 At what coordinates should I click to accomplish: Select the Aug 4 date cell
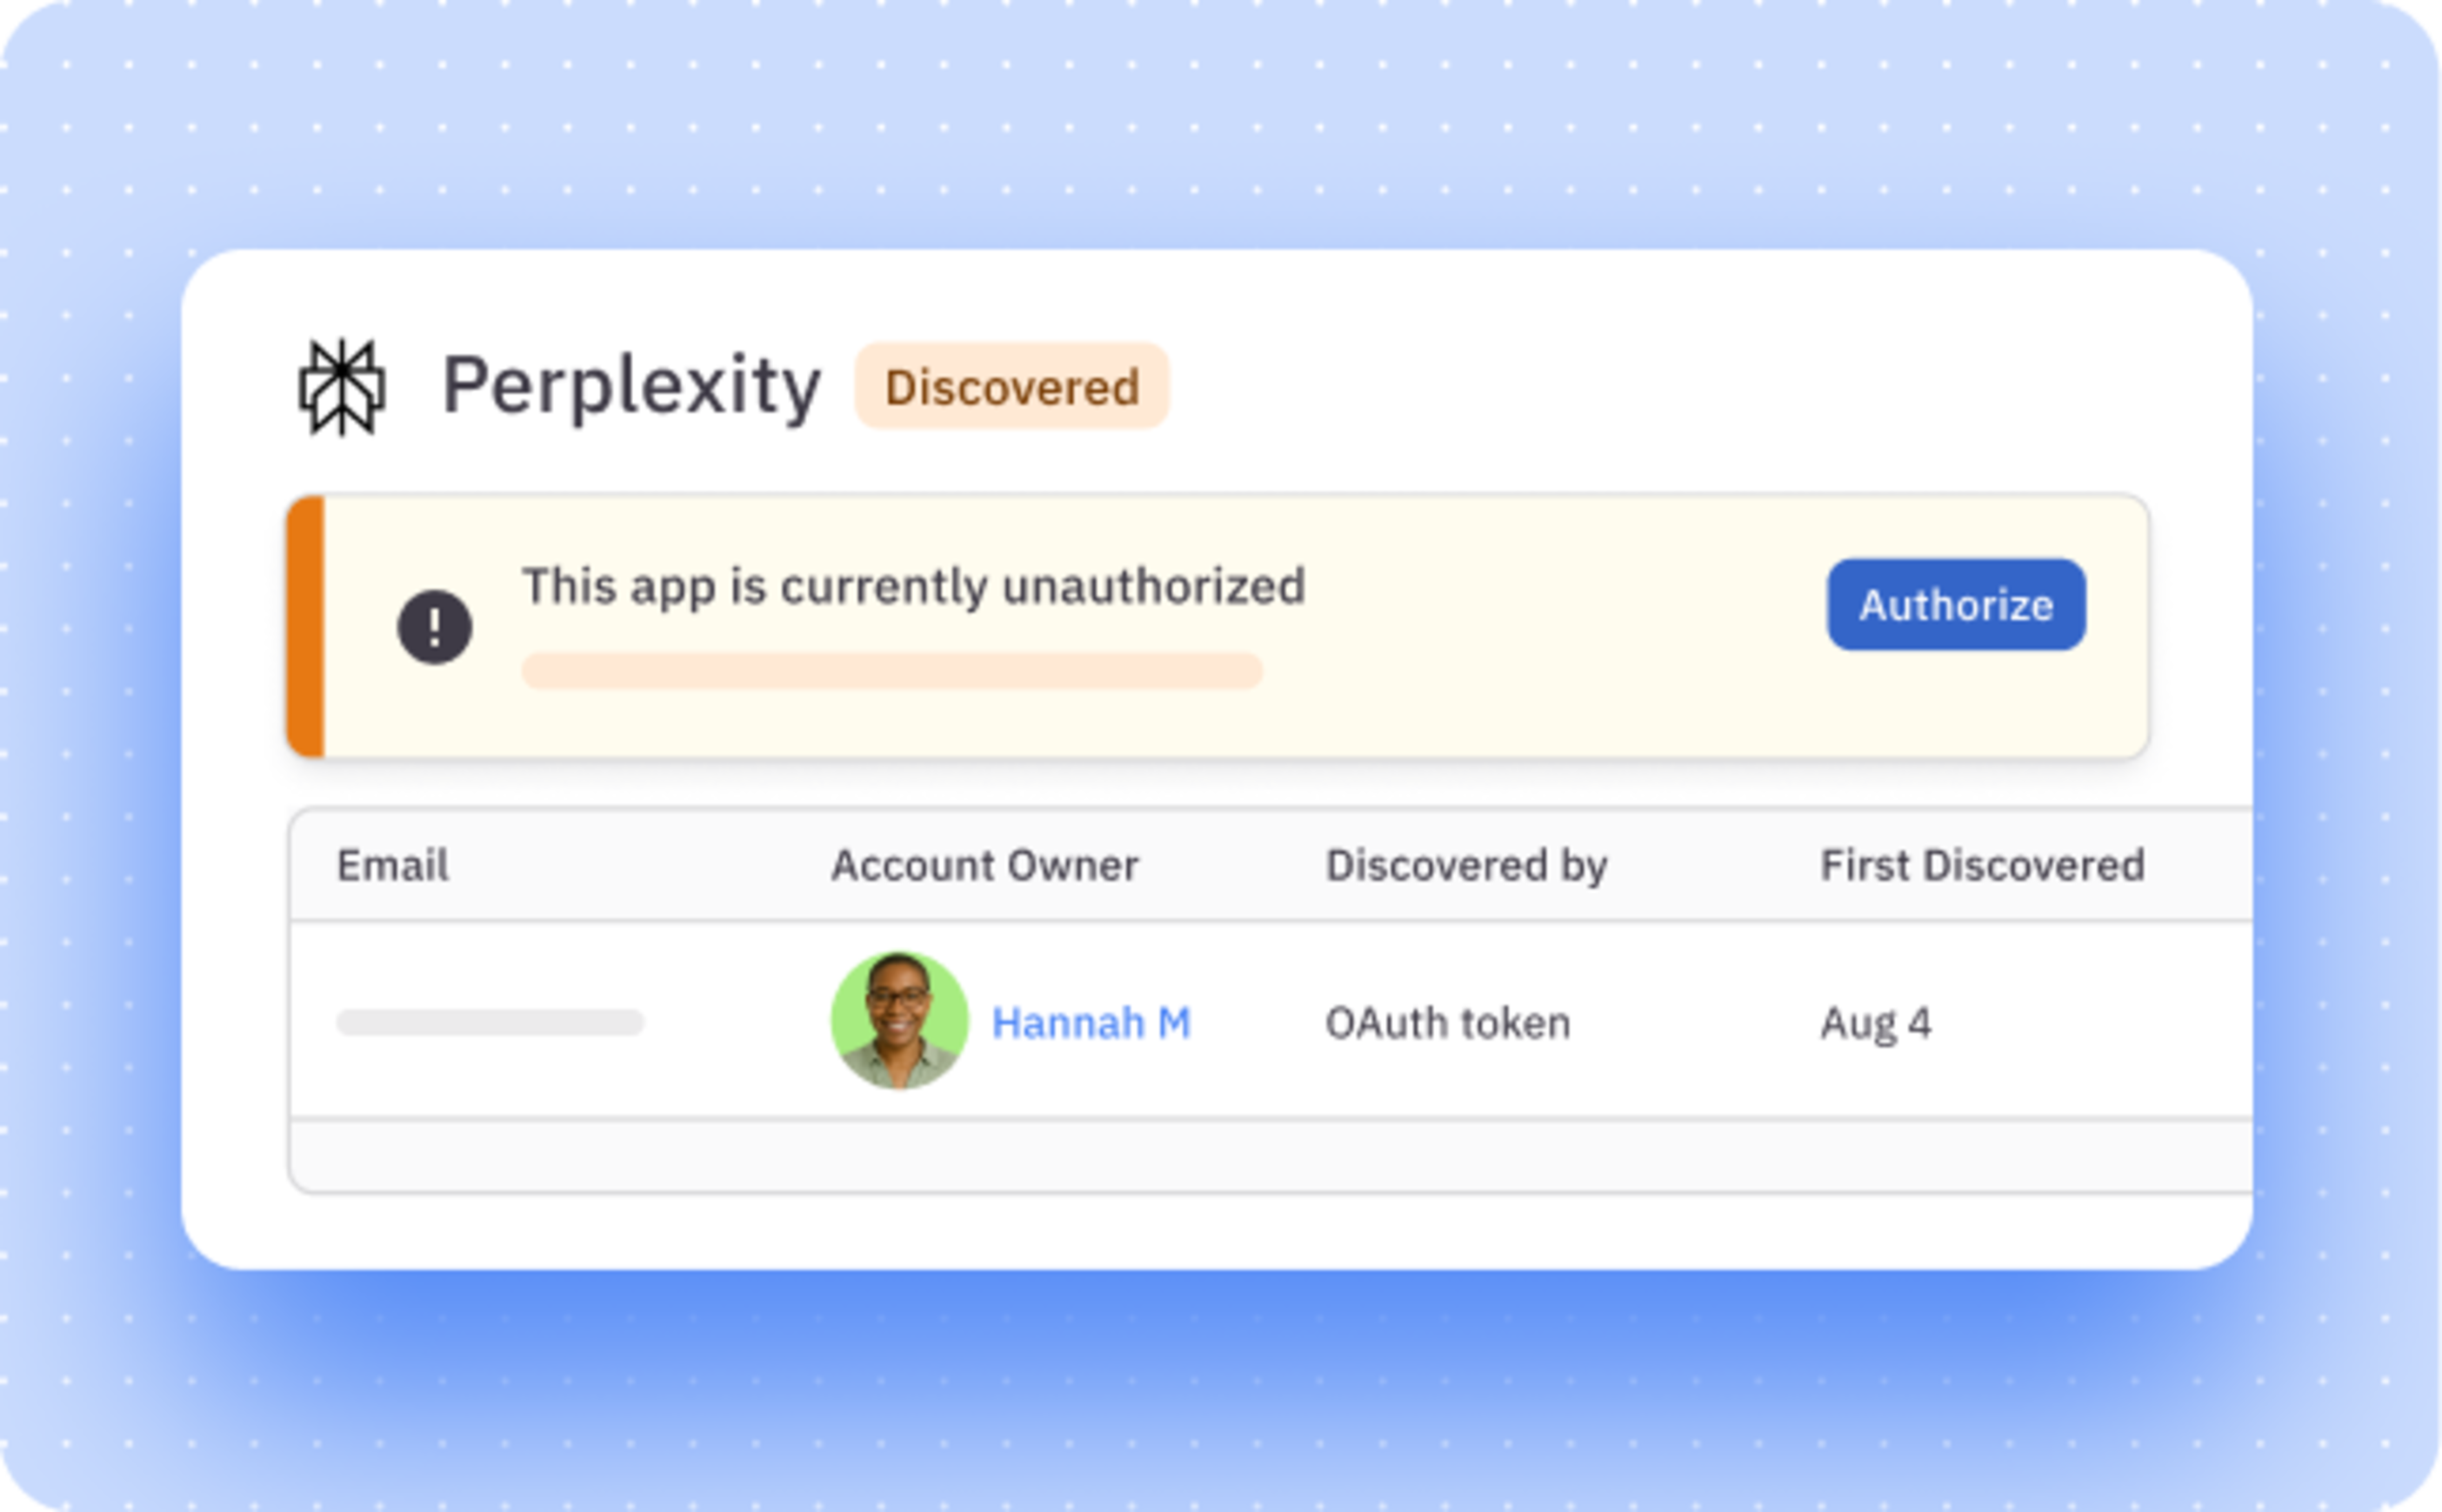(x=1875, y=1023)
